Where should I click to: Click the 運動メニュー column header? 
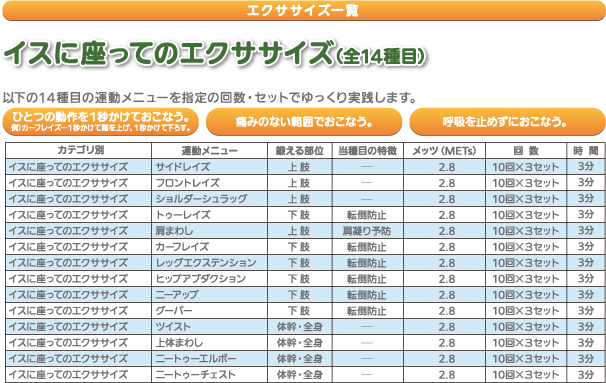tap(209, 150)
